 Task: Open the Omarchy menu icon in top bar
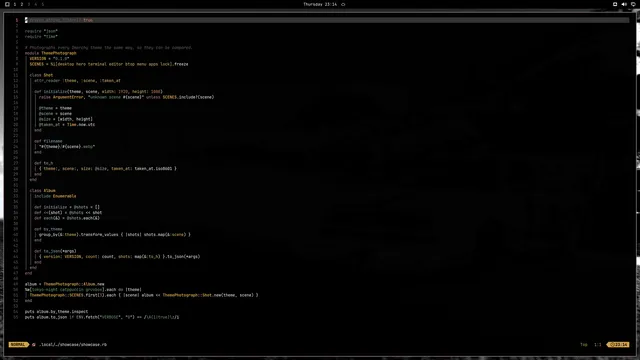tap(7, 4)
